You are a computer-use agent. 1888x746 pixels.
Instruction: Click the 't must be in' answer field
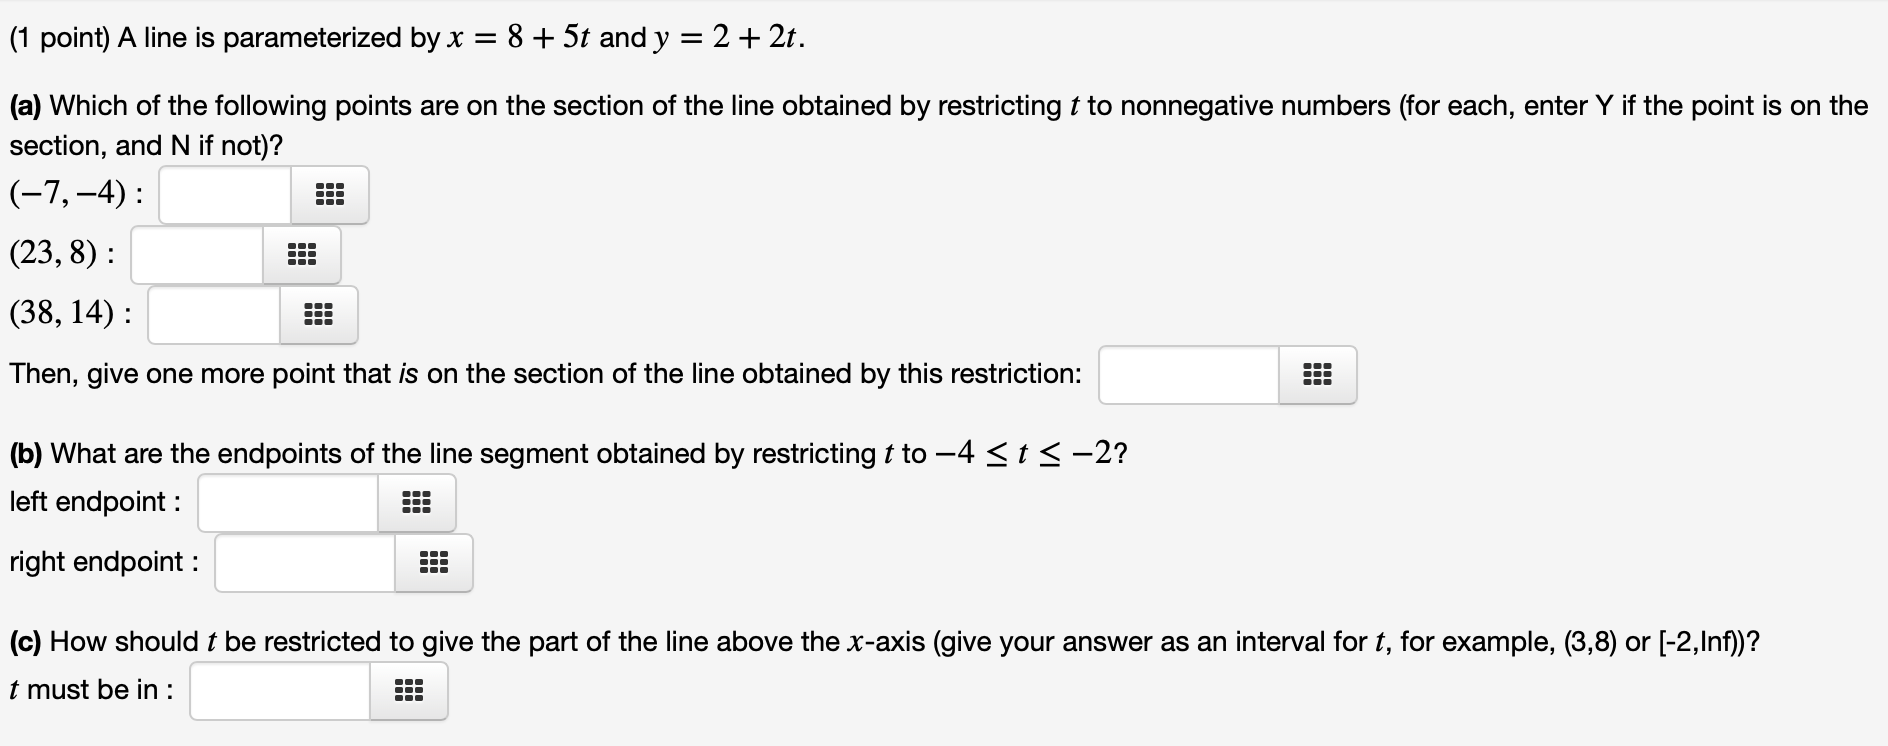point(280,689)
